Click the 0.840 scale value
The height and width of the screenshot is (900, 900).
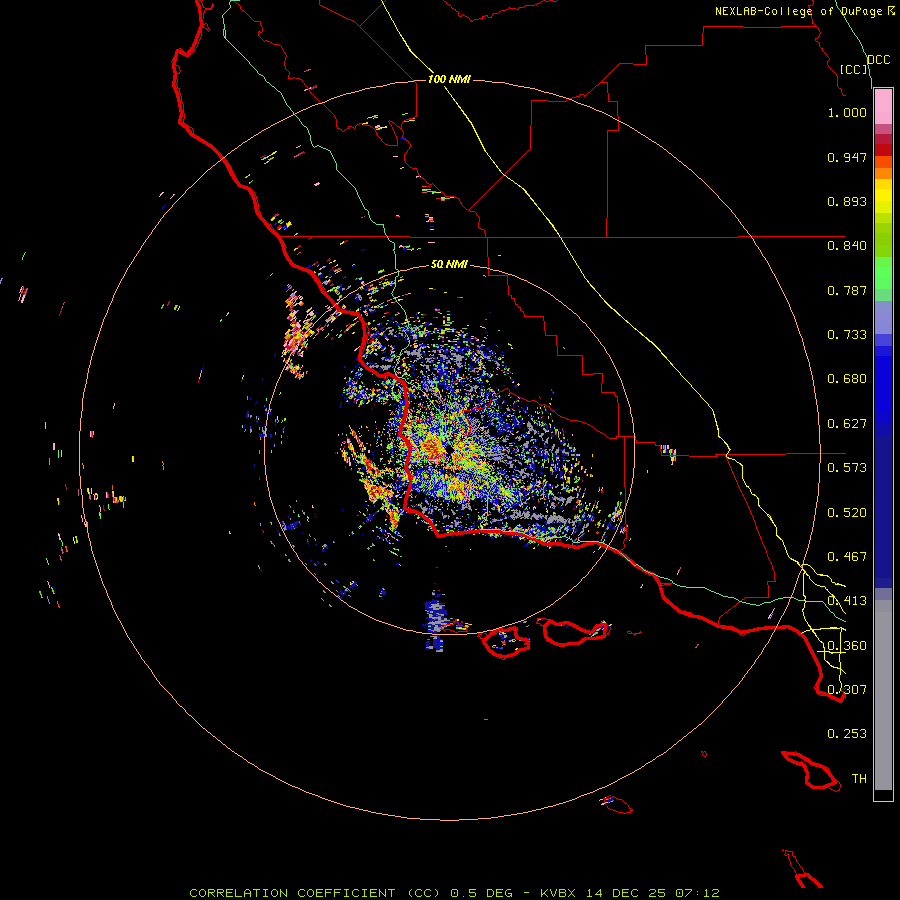[x=847, y=246]
